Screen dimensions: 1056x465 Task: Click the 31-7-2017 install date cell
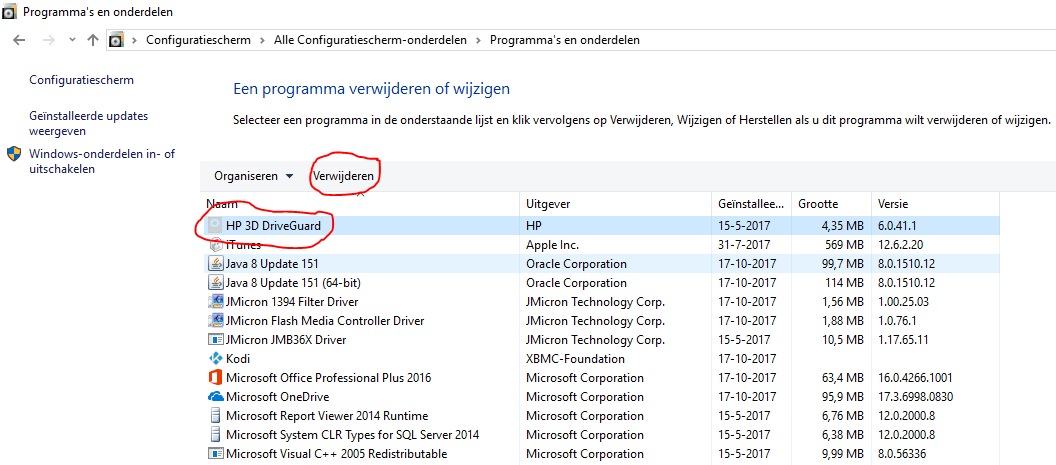[744, 245]
